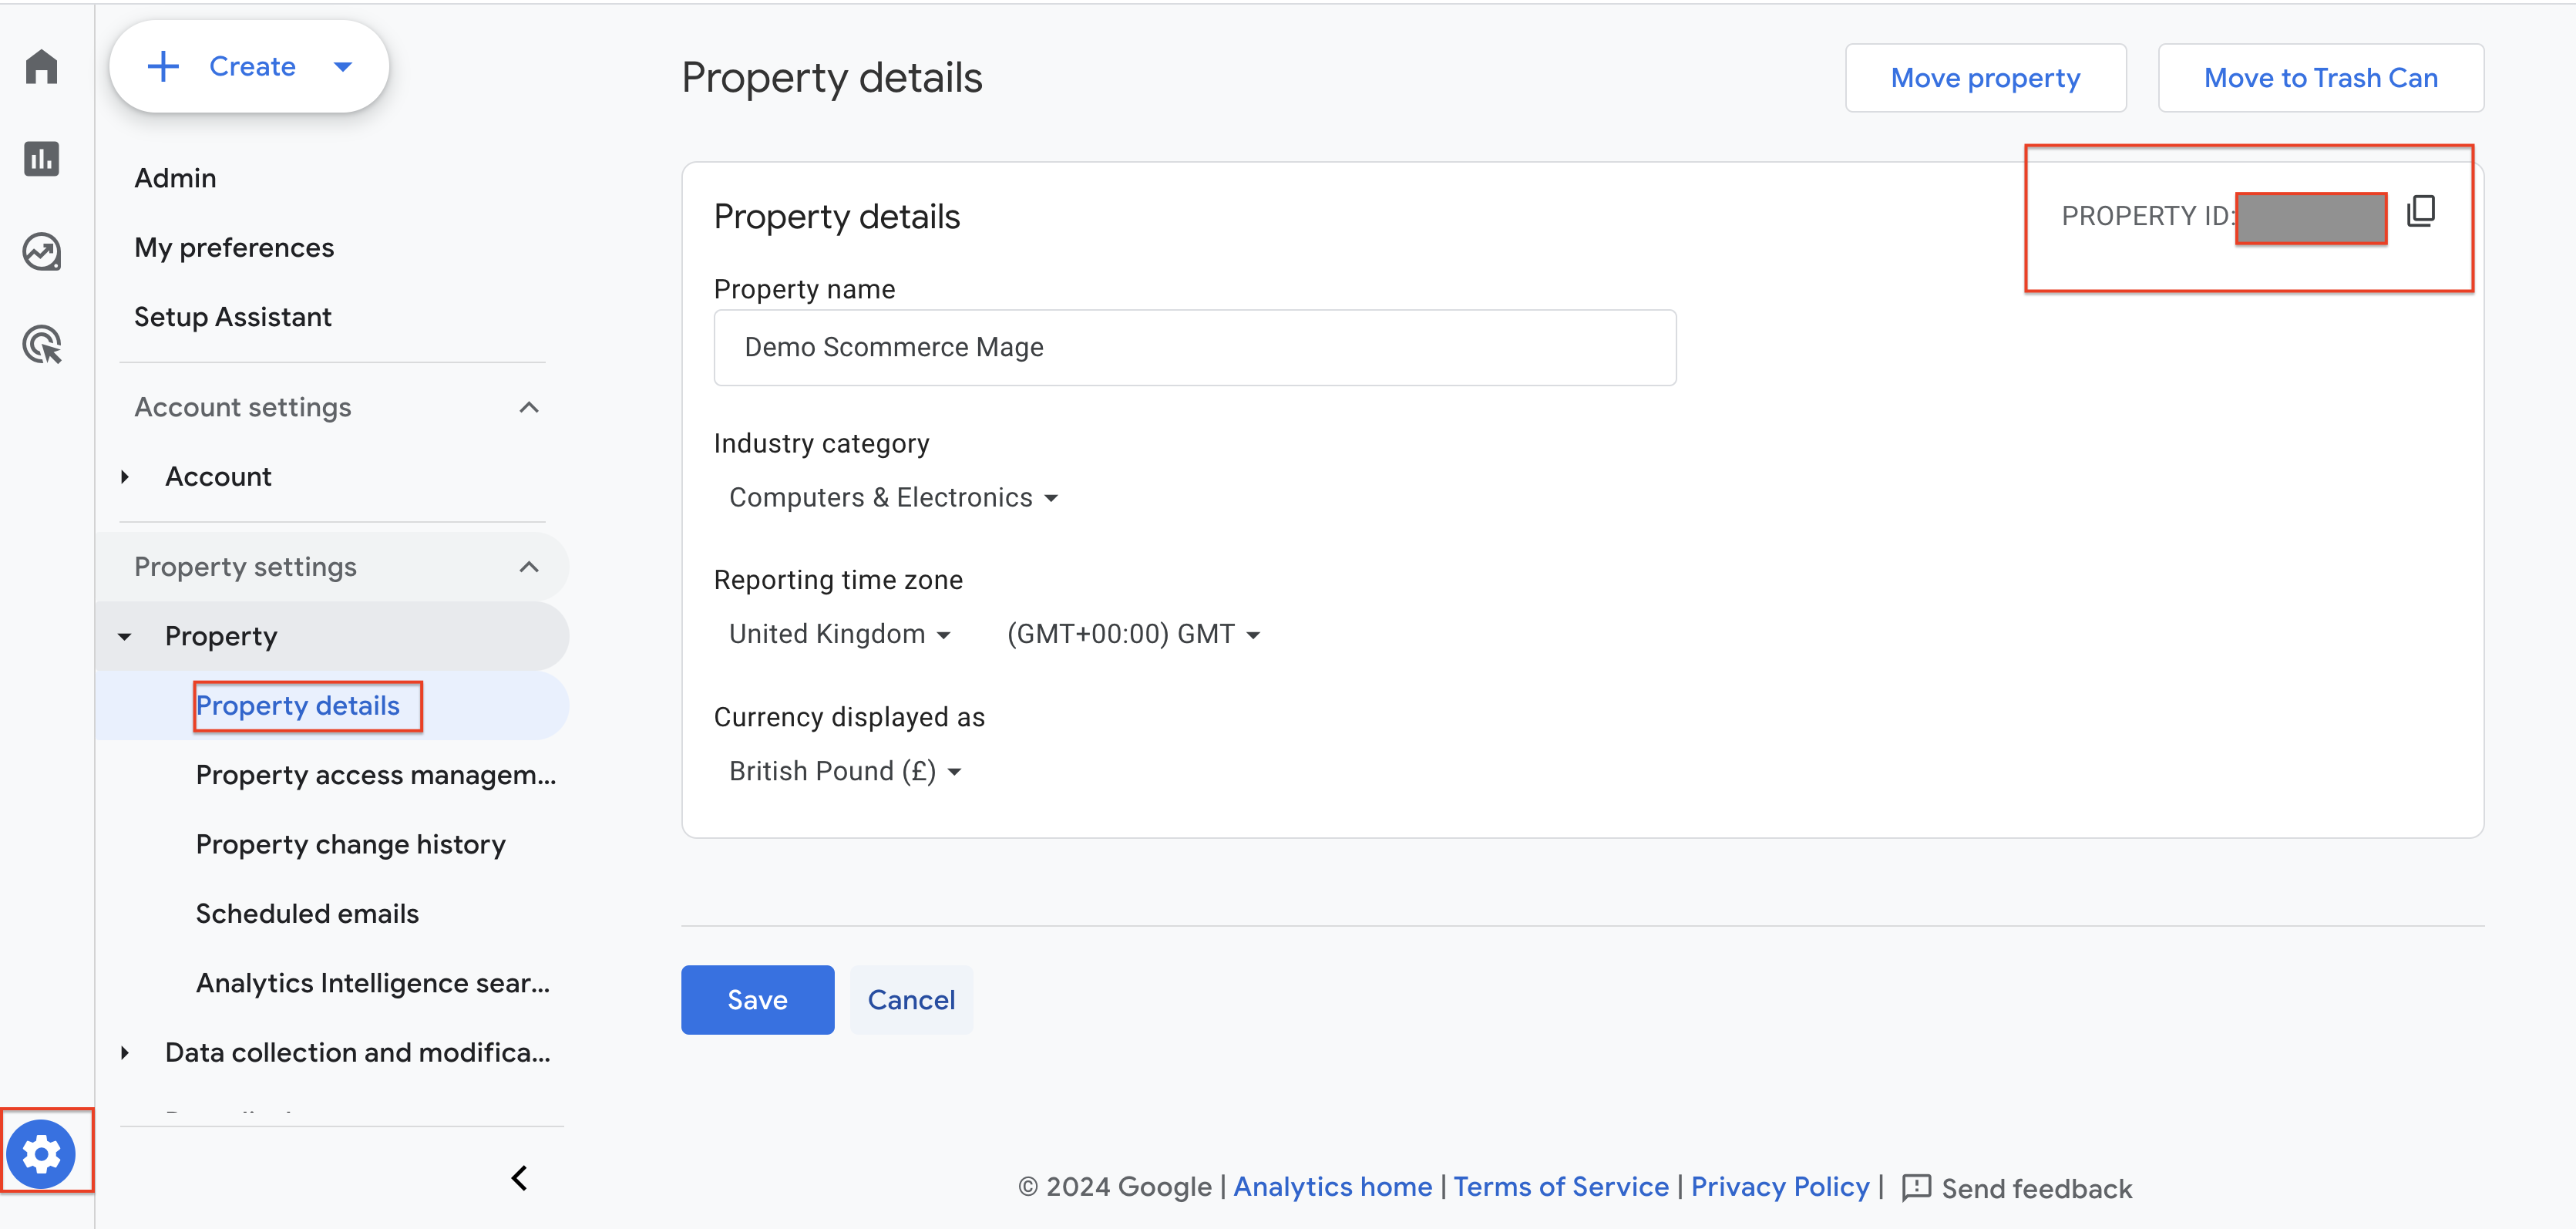Collapse the admin navigation panel arrow

[x=519, y=1178]
